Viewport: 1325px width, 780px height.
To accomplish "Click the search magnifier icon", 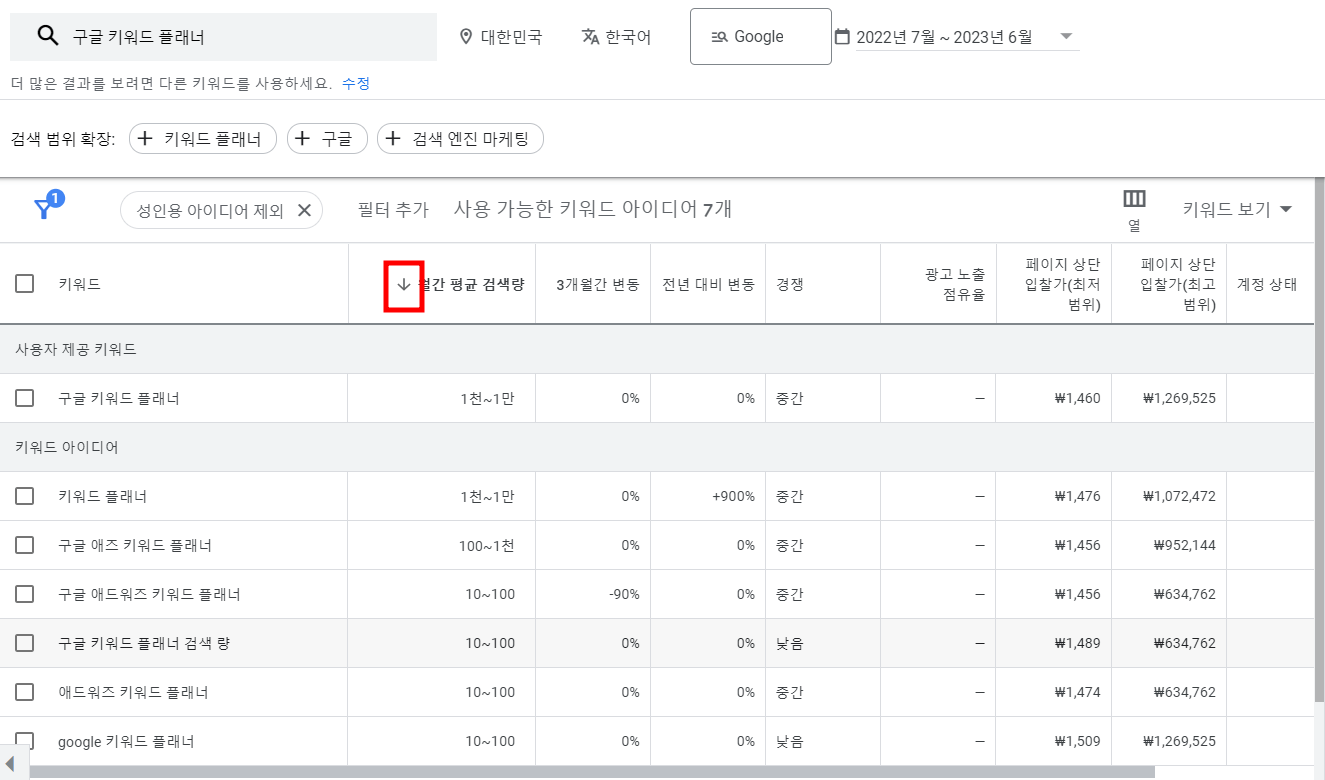I will pos(47,36).
